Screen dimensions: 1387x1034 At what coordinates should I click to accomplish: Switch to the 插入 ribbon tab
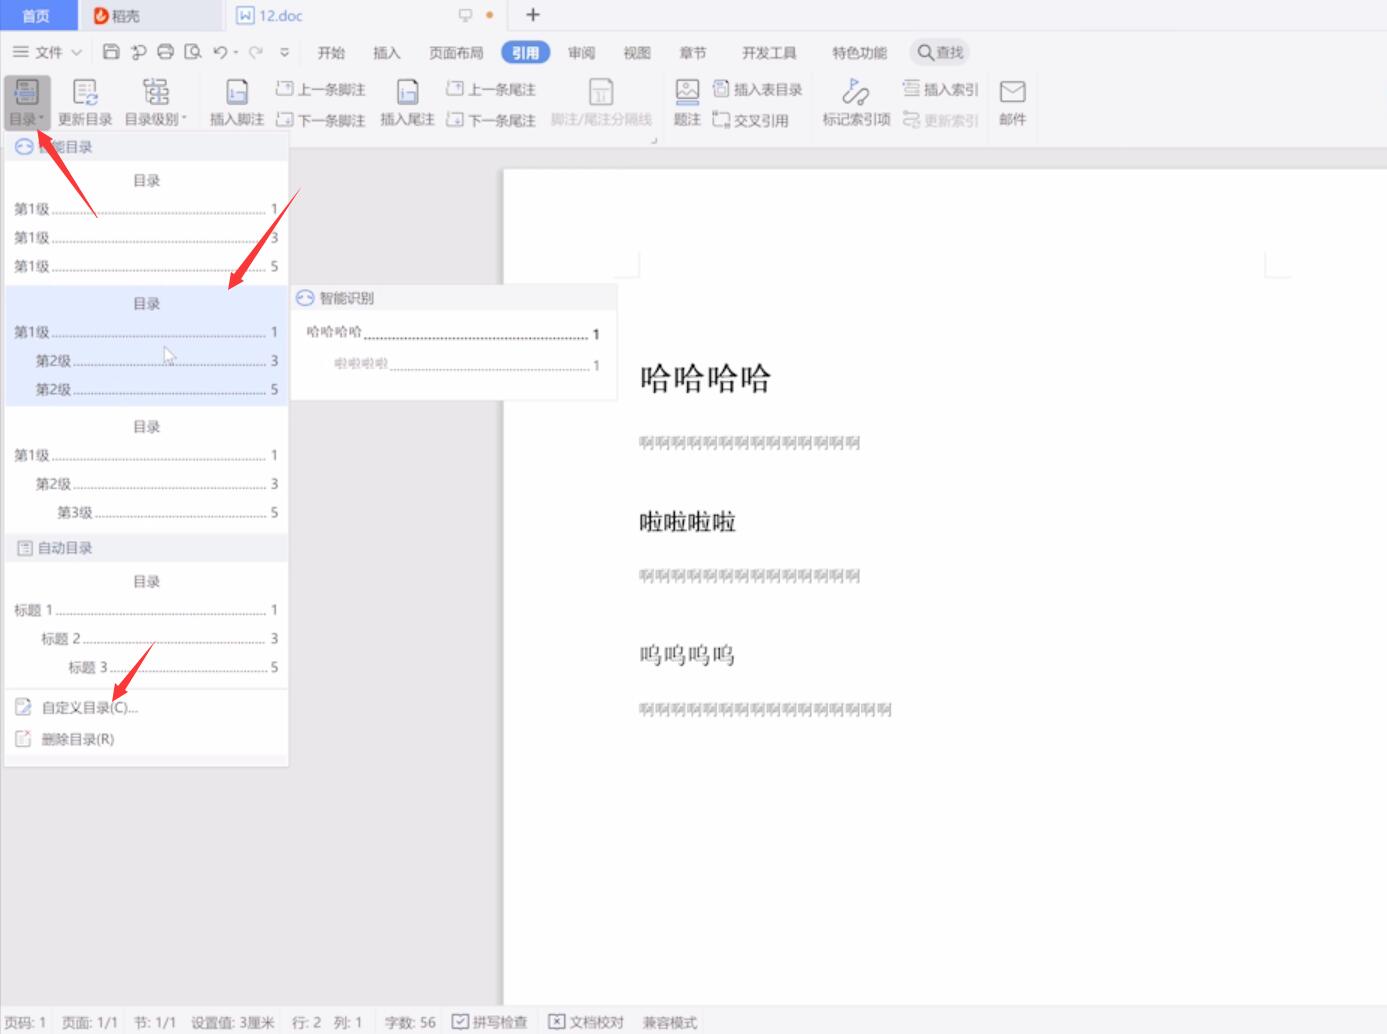(x=387, y=53)
